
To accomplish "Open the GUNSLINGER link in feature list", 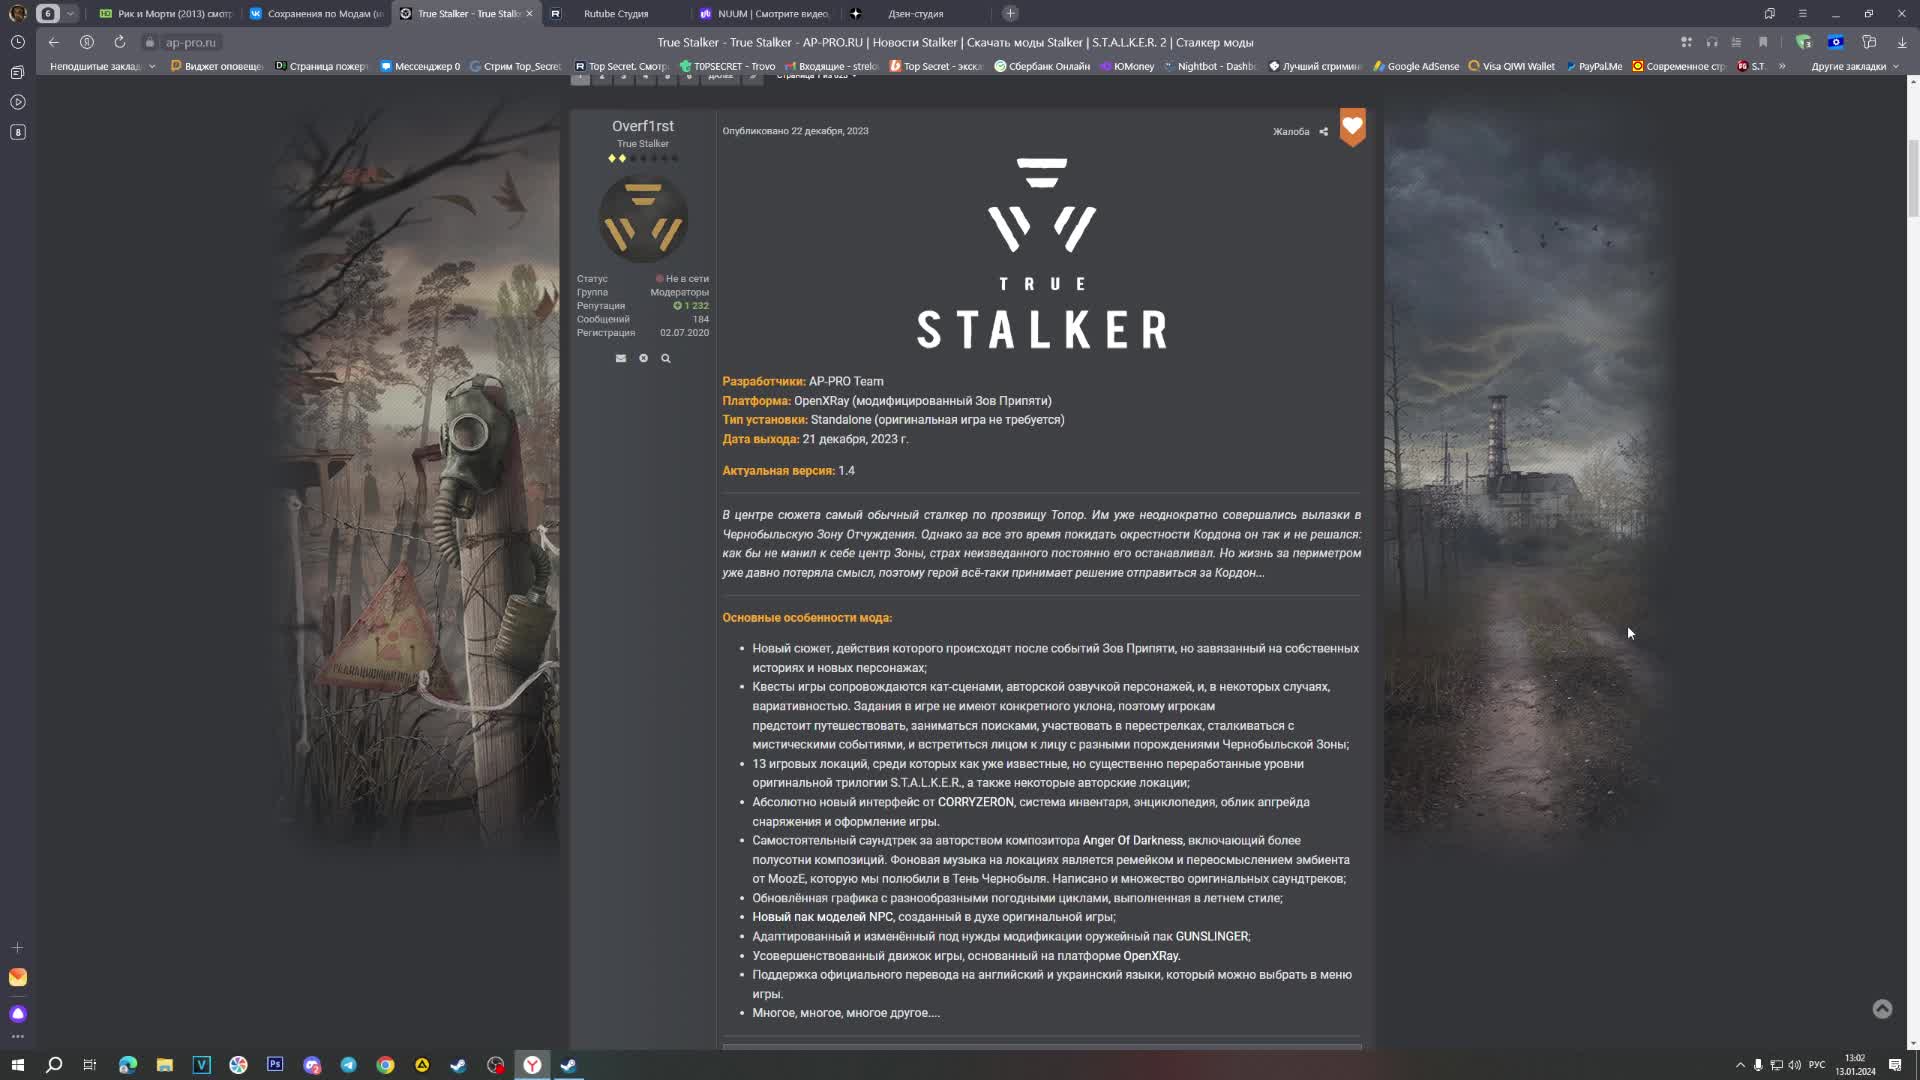I will [x=1211, y=936].
